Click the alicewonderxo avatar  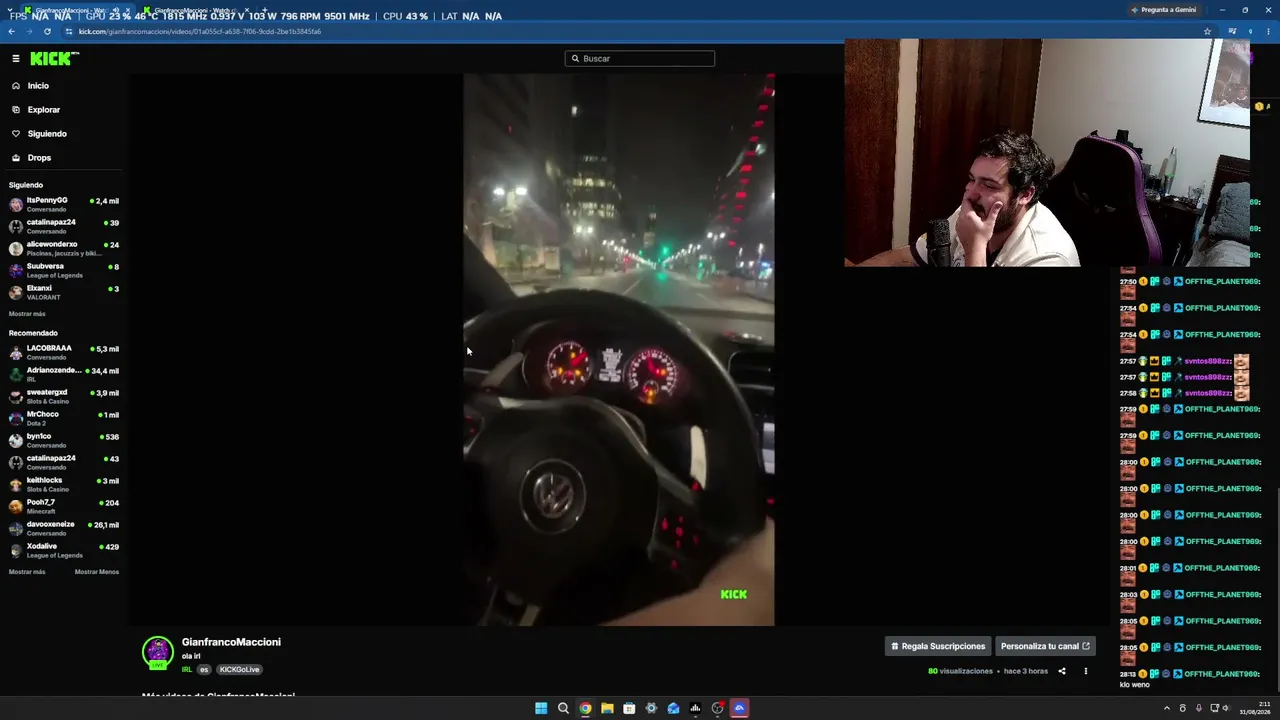click(x=16, y=248)
